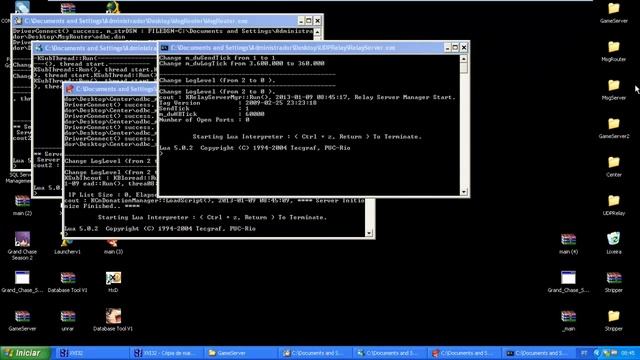Click 'Change m_dwLogTick' line in RelayServer console

242,64
